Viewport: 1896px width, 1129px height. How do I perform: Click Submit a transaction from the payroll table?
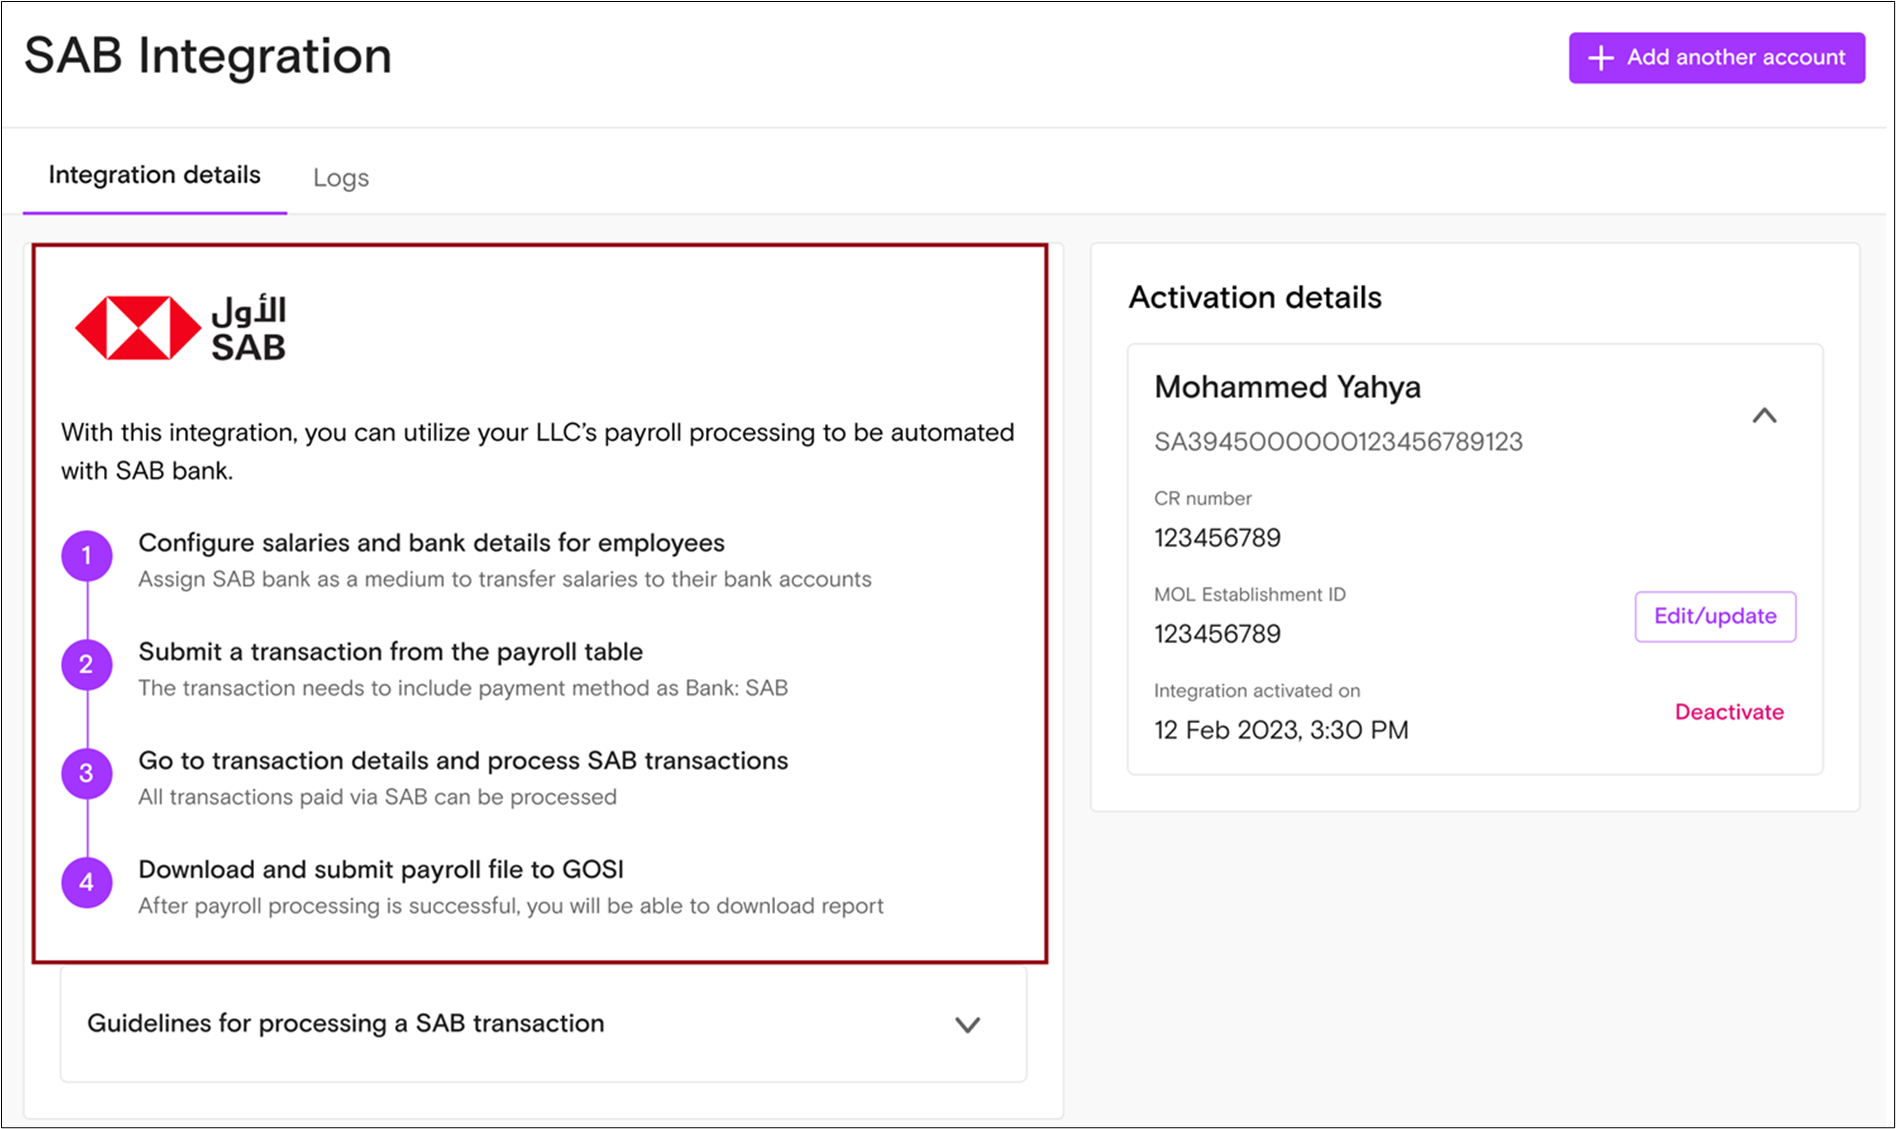point(390,652)
